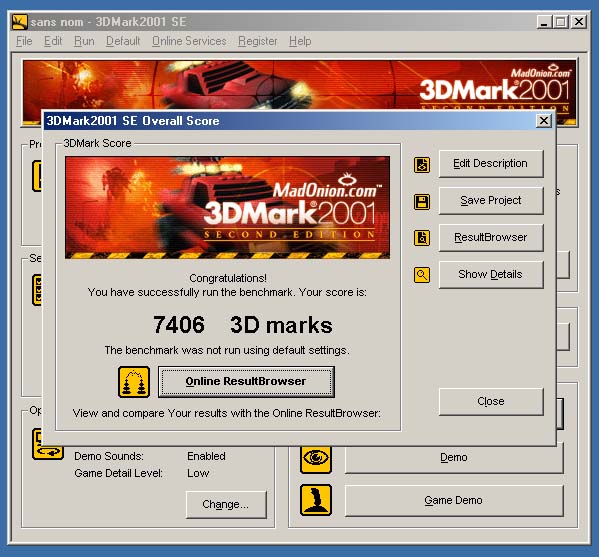This screenshot has width=599, height=557.
Task: Click the 'Enabled' value for Demo Sounds
Action: point(206,456)
